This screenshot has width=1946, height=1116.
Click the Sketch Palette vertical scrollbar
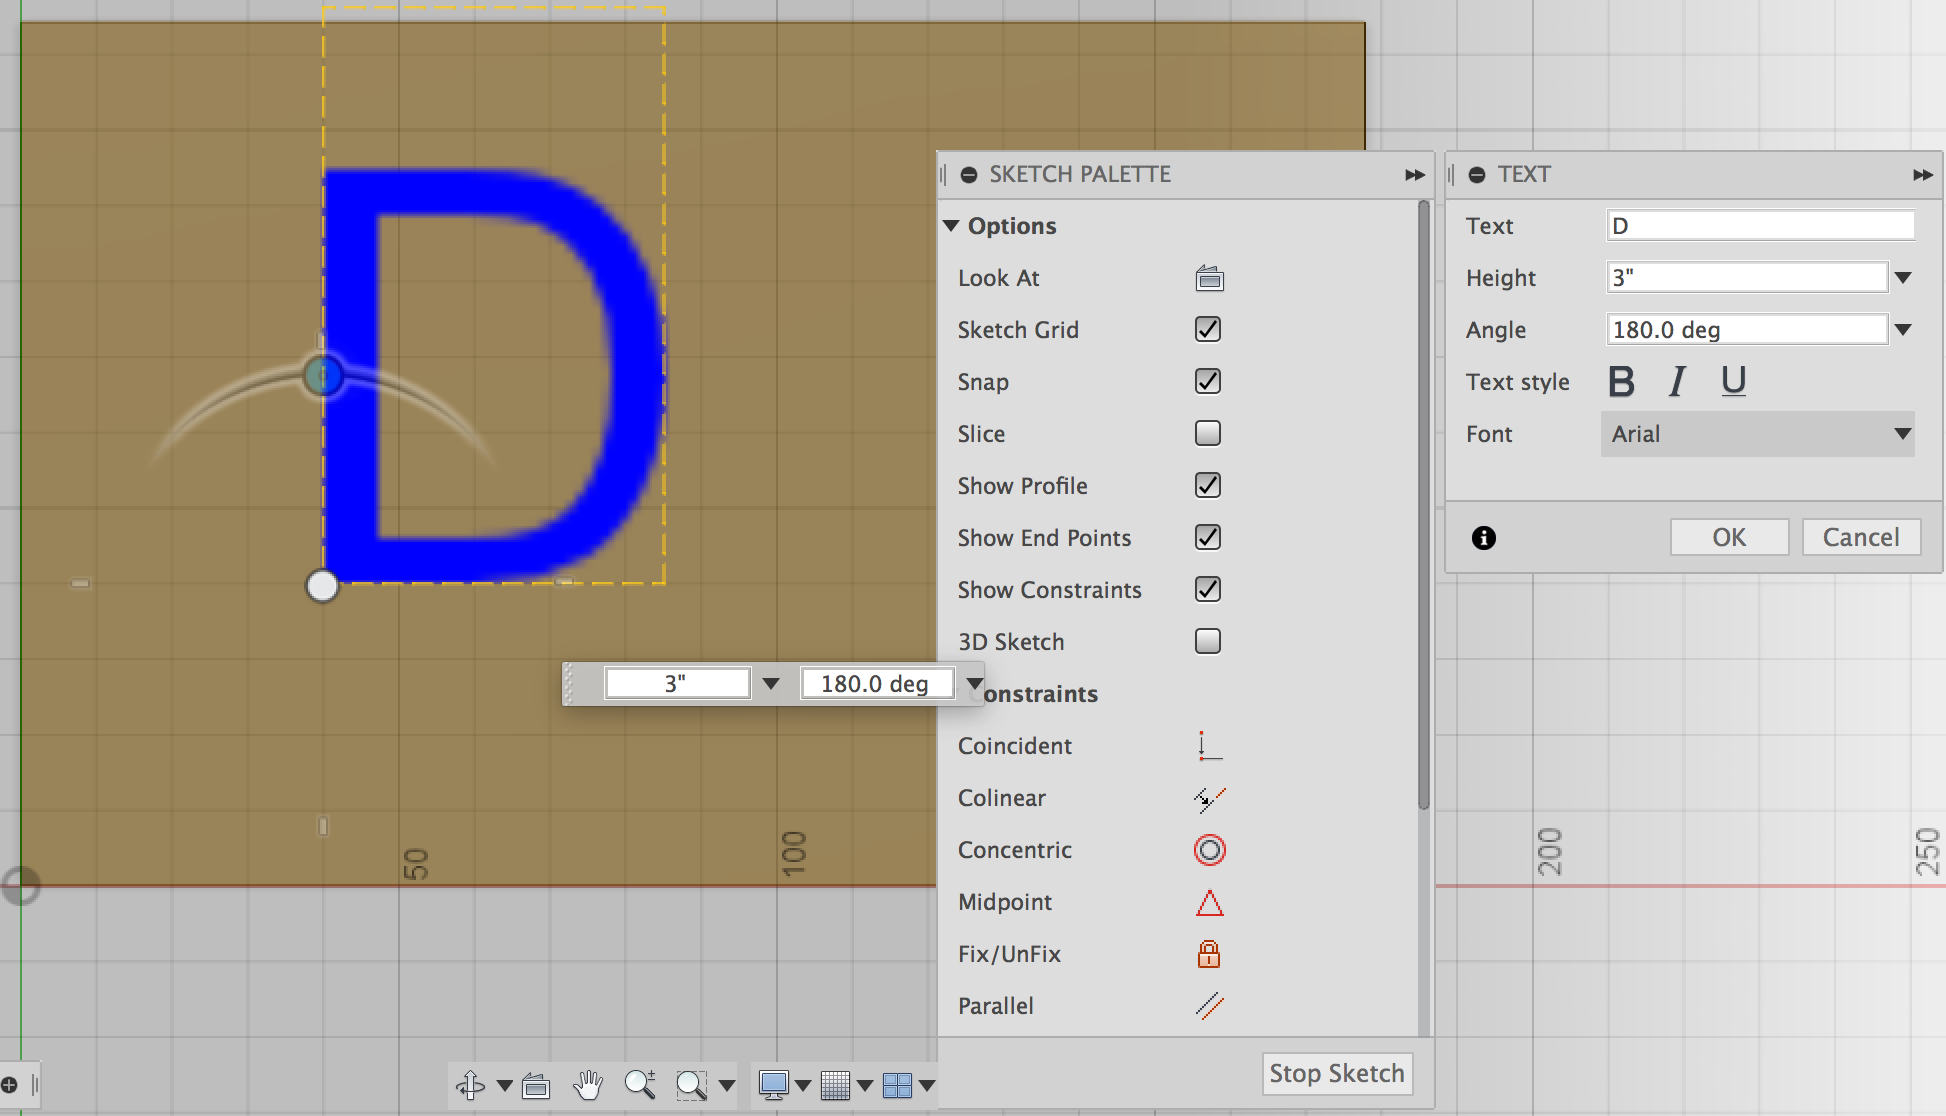click(x=1424, y=505)
